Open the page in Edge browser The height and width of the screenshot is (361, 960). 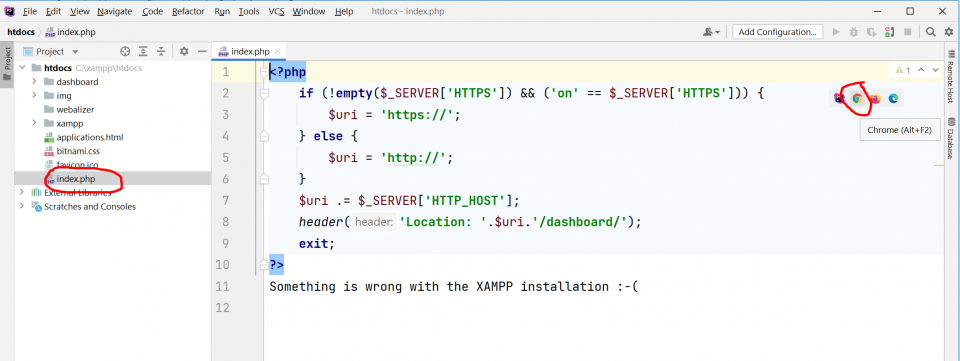click(893, 98)
